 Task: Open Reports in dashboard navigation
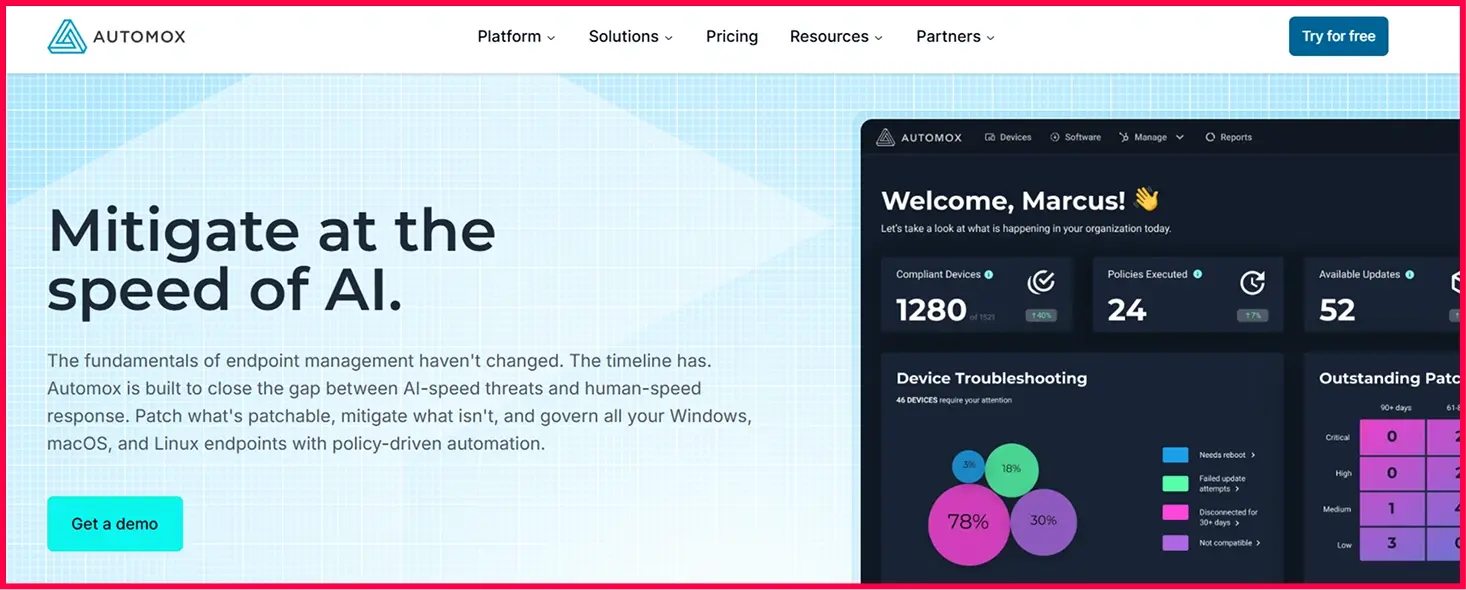[1228, 137]
